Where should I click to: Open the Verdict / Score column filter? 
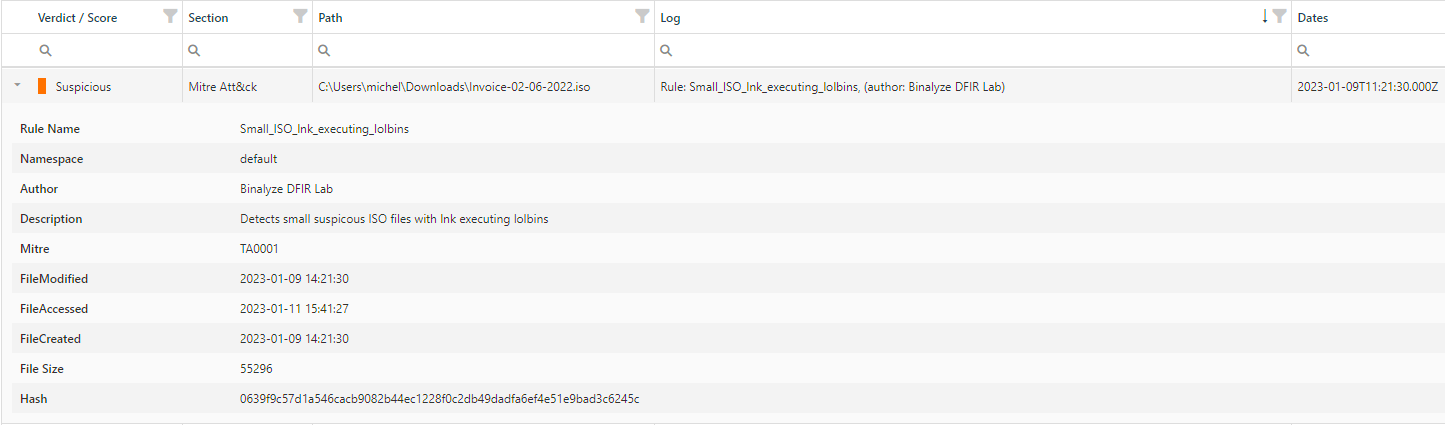click(170, 16)
